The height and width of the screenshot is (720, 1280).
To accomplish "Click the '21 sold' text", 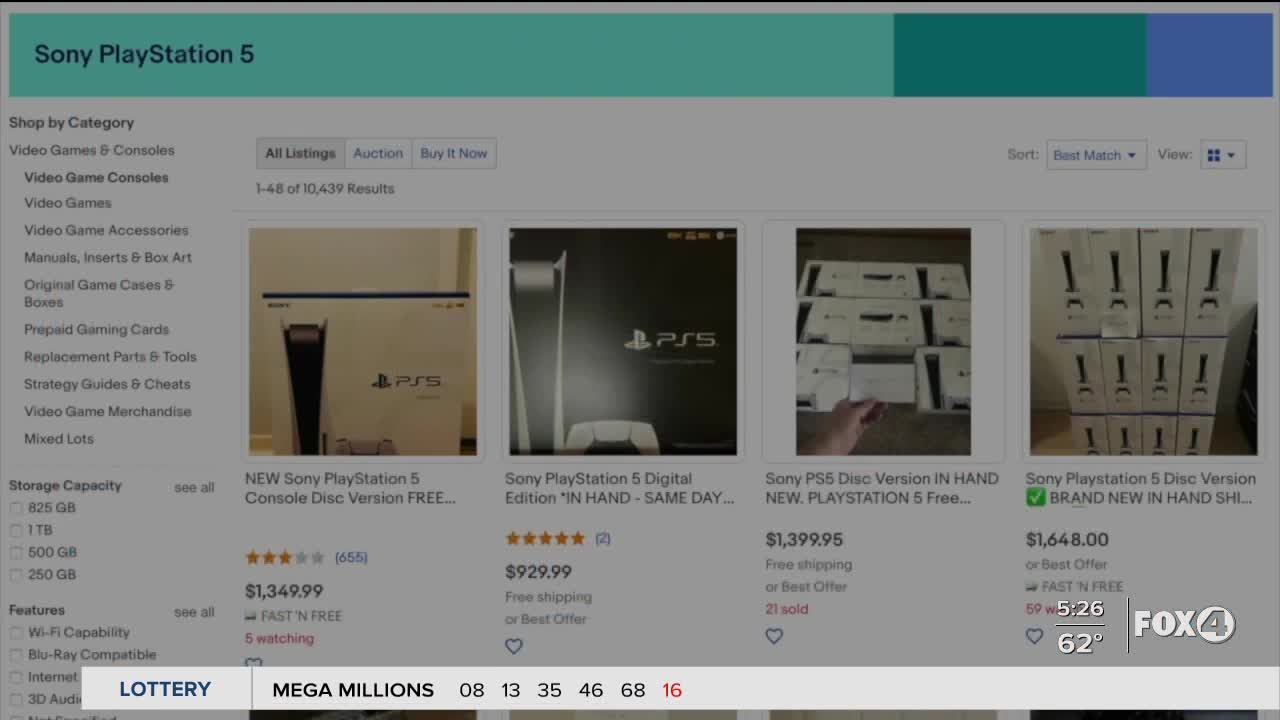I will pos(786,609).
